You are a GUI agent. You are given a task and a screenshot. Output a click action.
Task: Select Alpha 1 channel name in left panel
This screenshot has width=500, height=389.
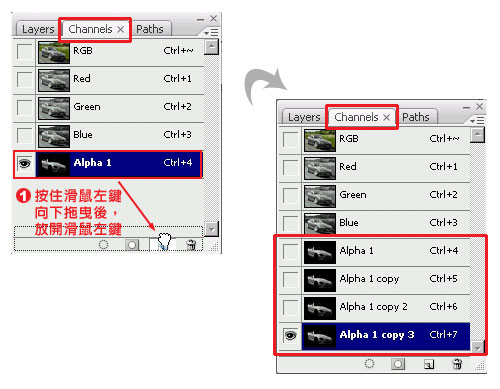[92, 163]
